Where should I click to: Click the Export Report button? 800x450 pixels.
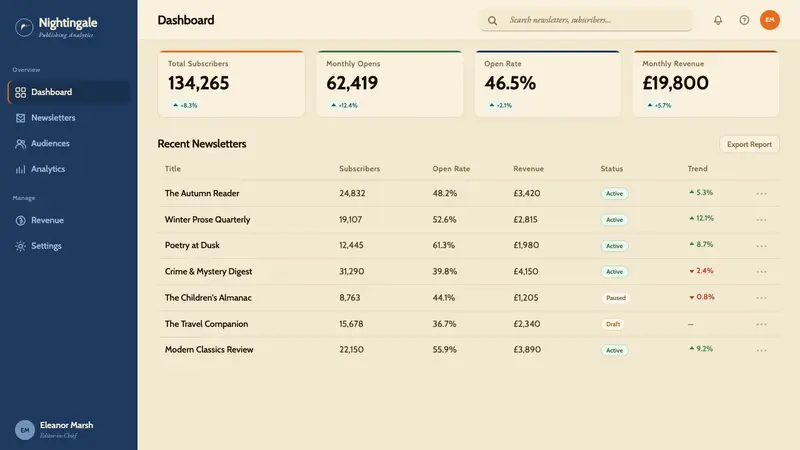pyautogui.click(x=749, y=144)
